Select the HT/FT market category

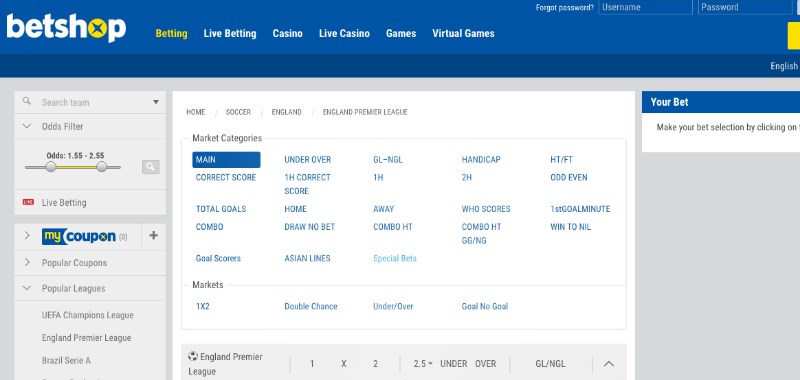tap(562, 160)
